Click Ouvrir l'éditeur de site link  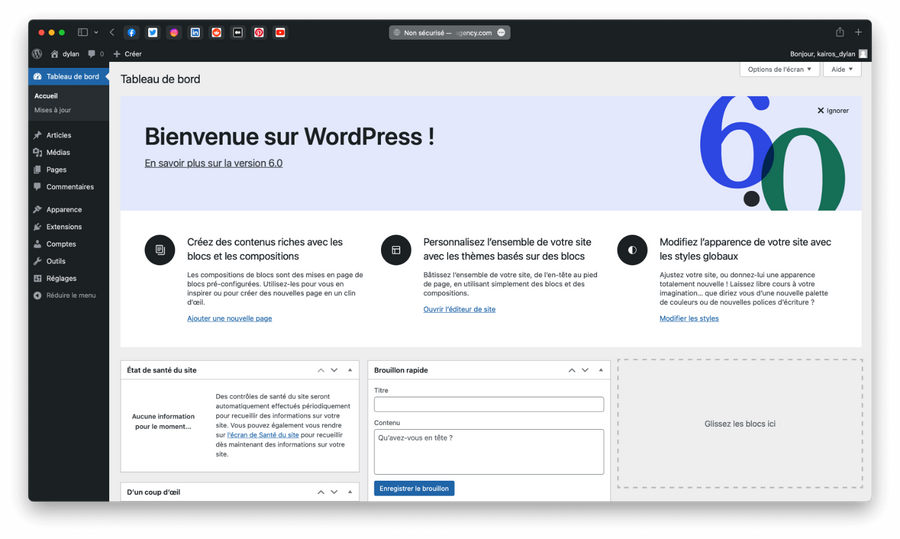click(x=459, y=309)
